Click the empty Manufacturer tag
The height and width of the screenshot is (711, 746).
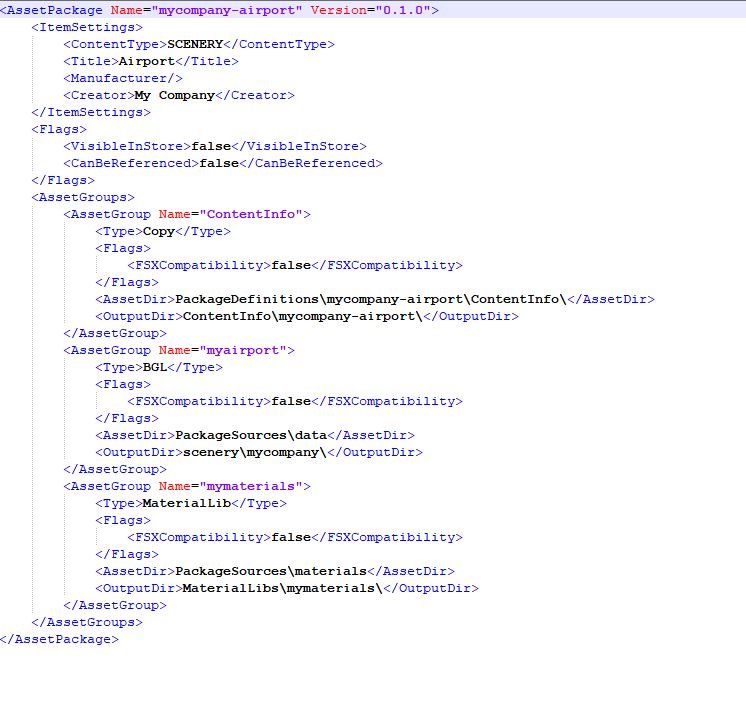click(123, 78)
